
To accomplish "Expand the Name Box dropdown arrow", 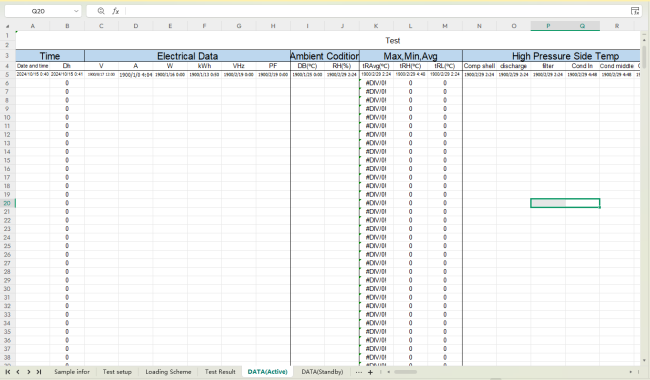I will pyautogui.click(x=76, y=11).
